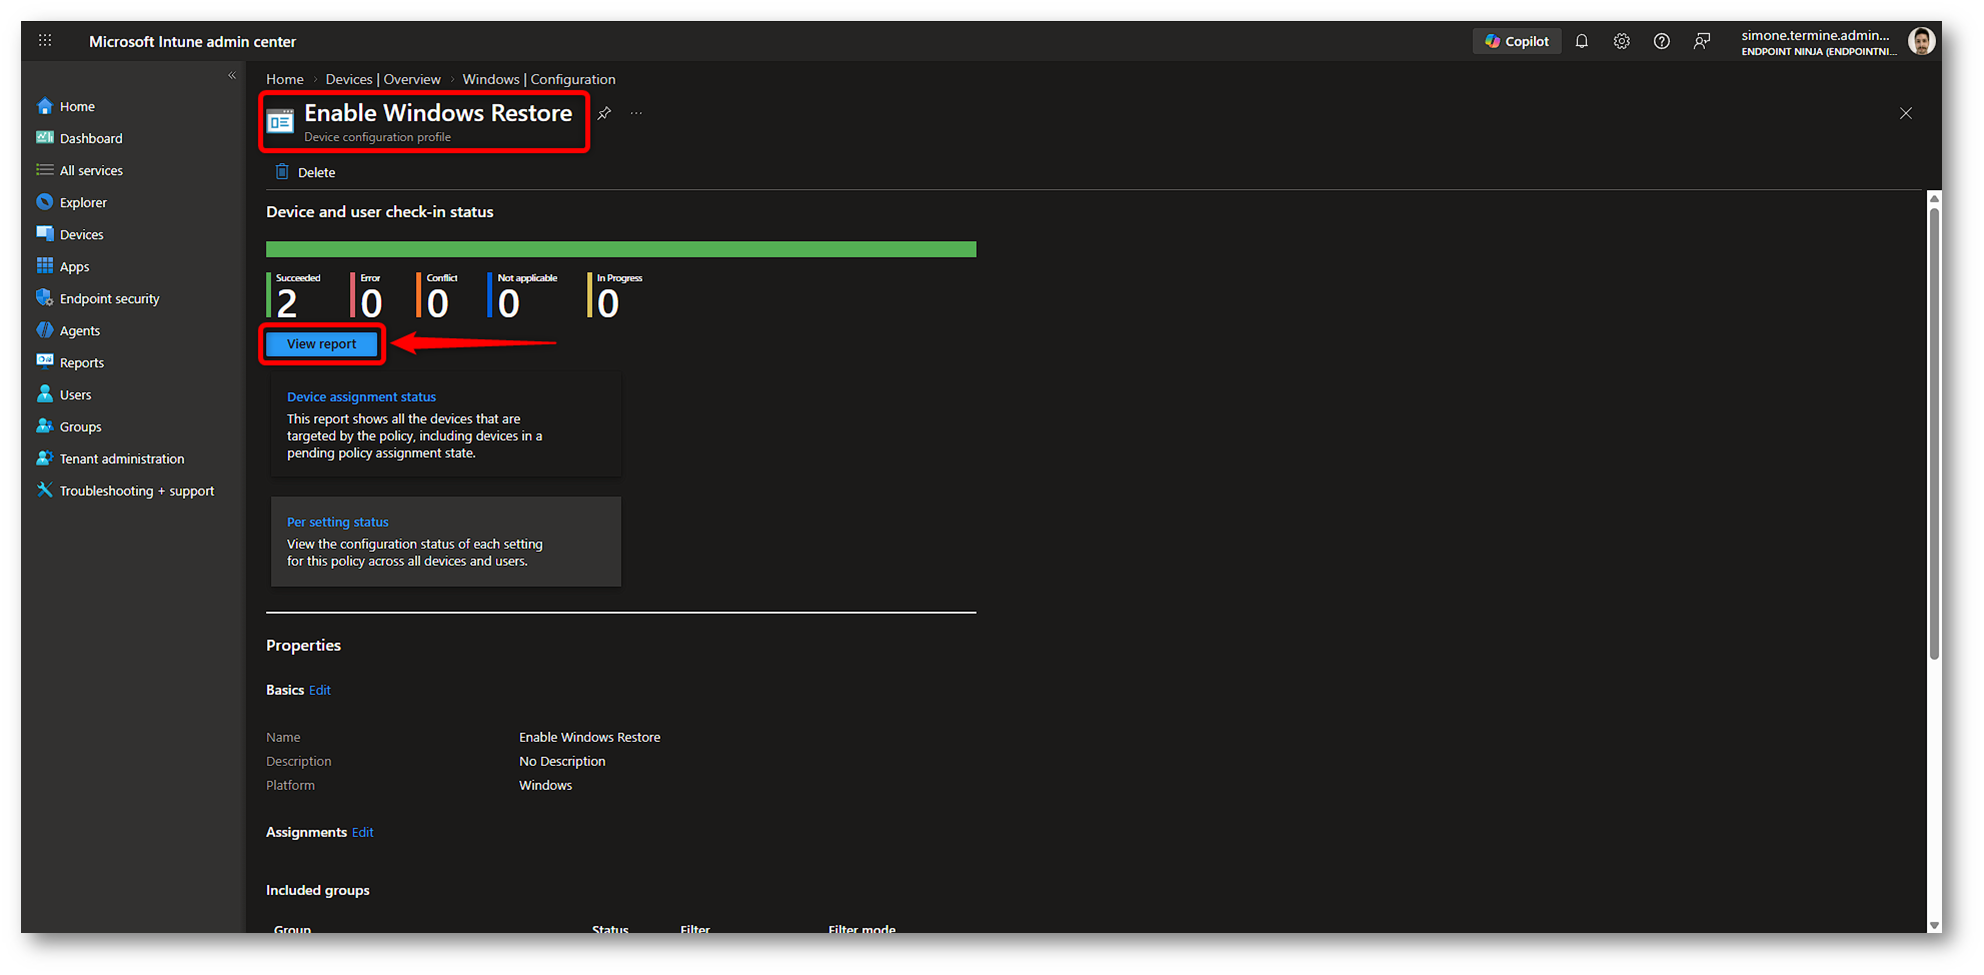The image size is (1984, 975).
Task: Click the Properties heading
Action: (x=303, y=645)
